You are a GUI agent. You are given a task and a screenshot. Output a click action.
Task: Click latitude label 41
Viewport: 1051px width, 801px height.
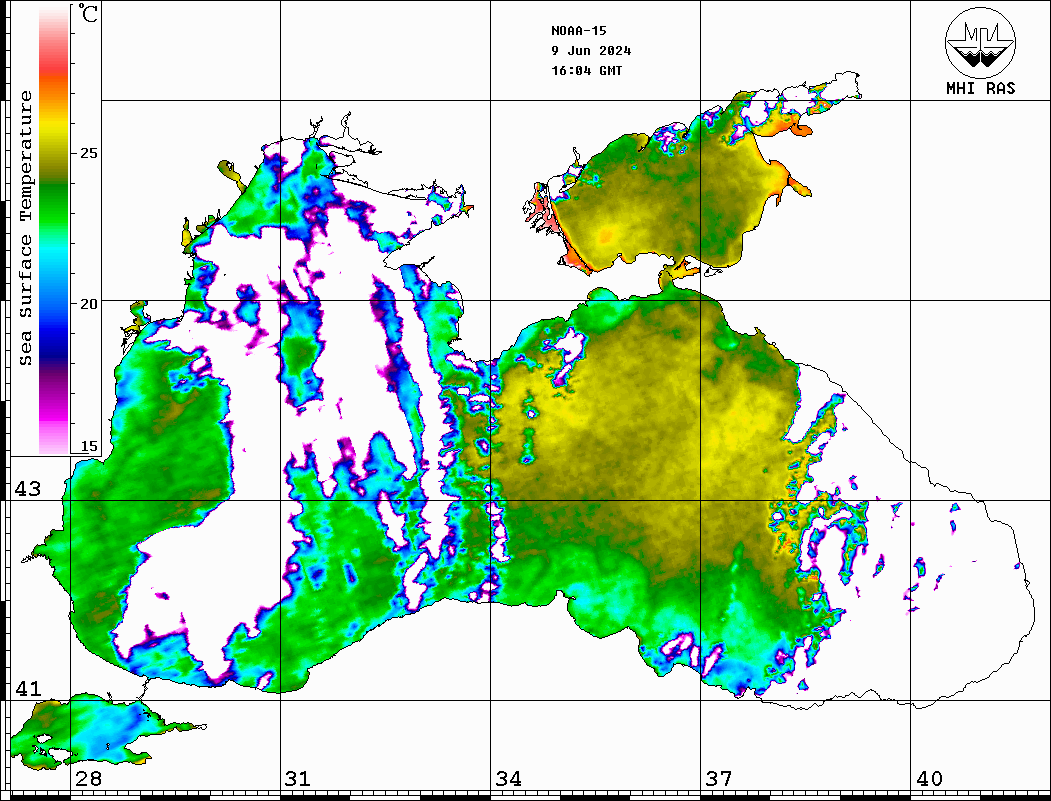click(x=27, y=688)
